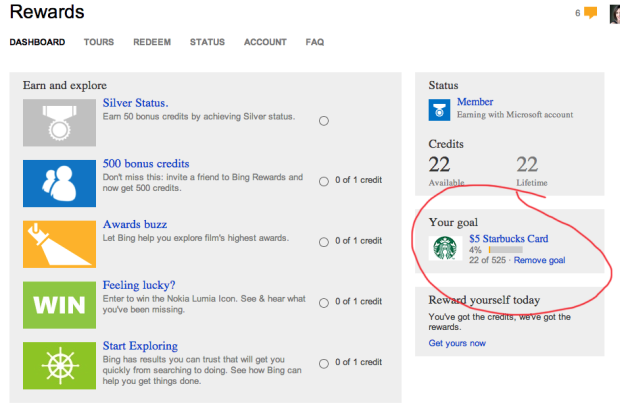Select the Silver Status circle indicator
The height and width of the screenshot is (413, 620).
(x=324, y=121)
